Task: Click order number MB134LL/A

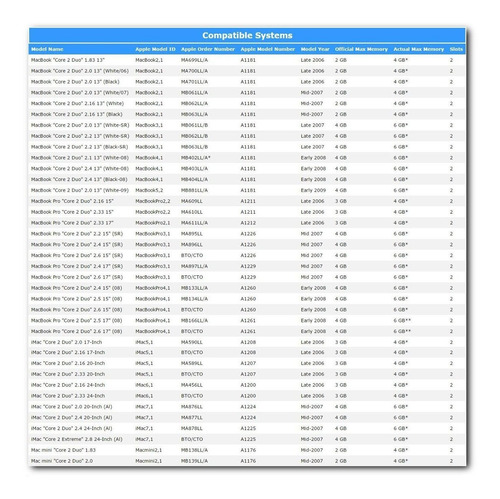Action: 194,299
